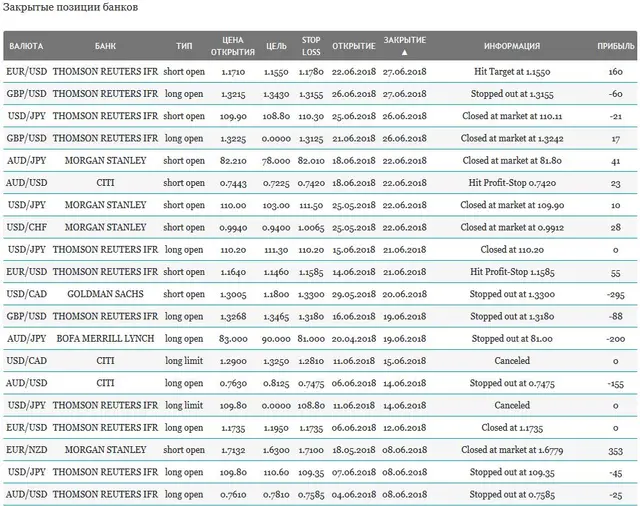The height and width of the screenshot is (506, 640).
Task: Select 'Closed at market at 1.6779' cell
Action: (512, 450)
